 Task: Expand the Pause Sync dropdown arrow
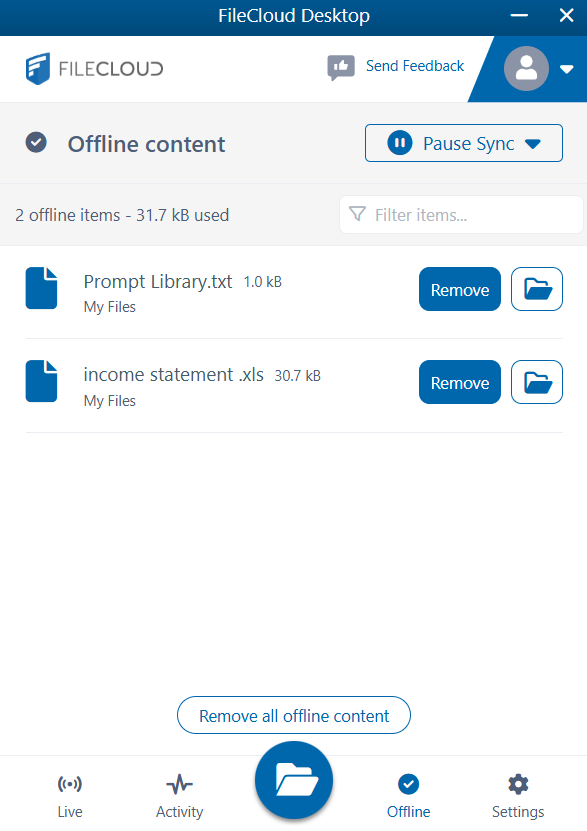(x=533, y=144)
